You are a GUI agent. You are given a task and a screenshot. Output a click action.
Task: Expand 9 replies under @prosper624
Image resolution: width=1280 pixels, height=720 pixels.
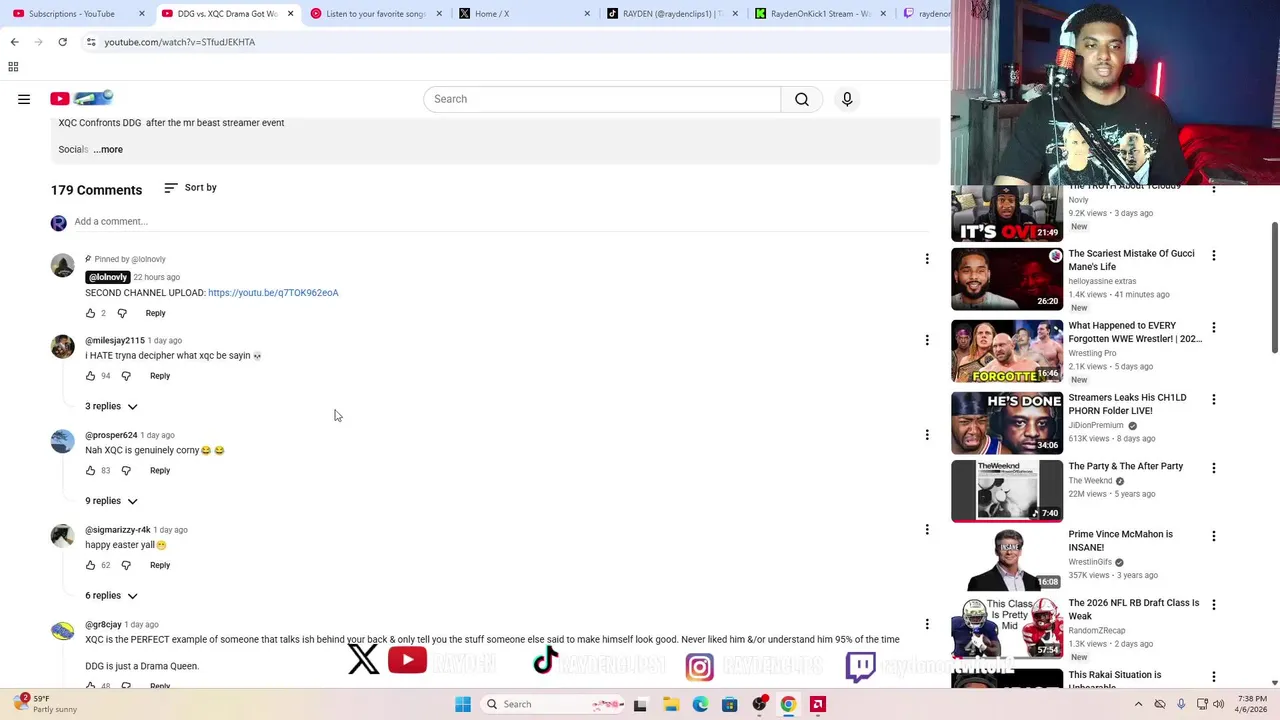point(111,501)
